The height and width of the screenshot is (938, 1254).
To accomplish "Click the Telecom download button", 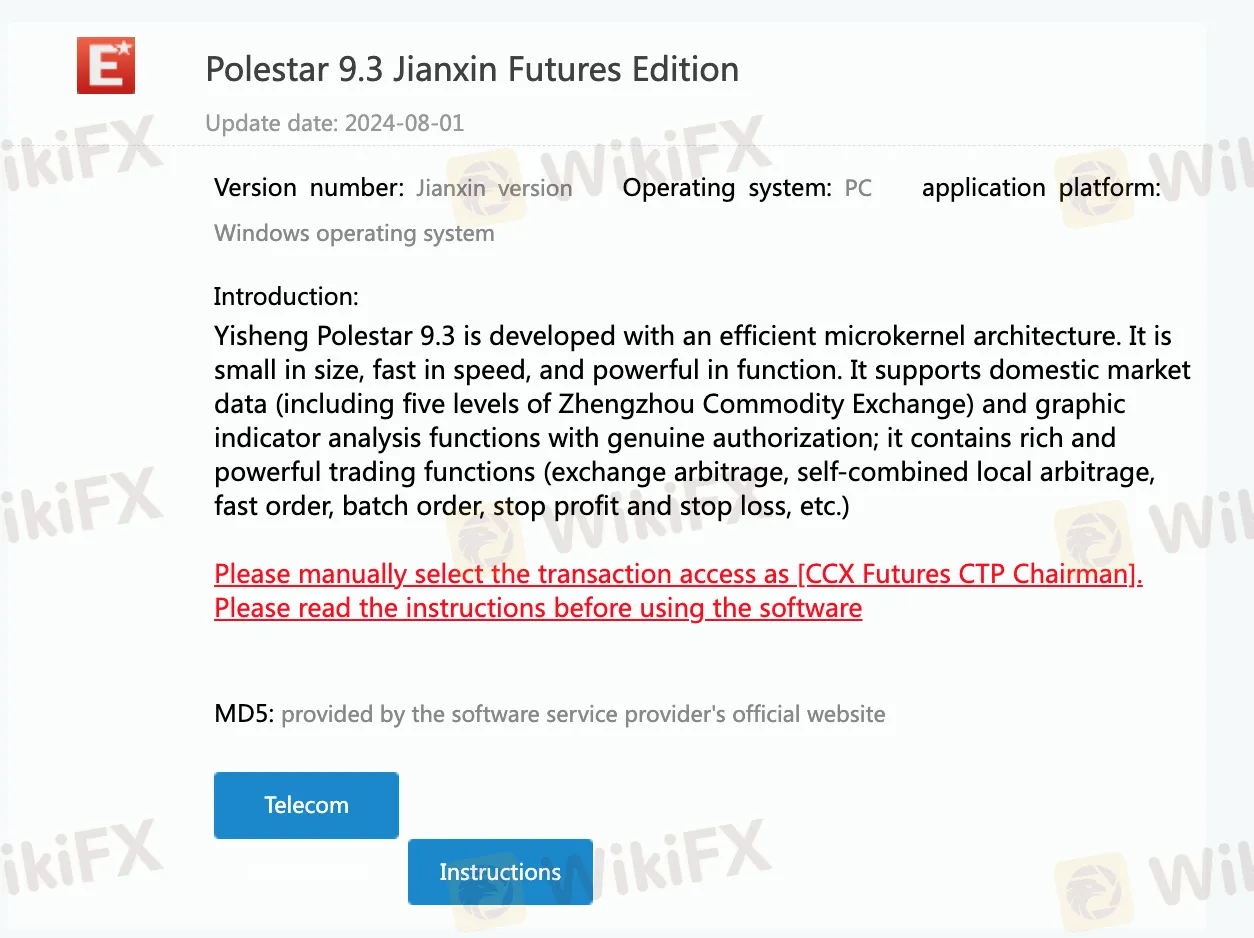I will [306, 805].
